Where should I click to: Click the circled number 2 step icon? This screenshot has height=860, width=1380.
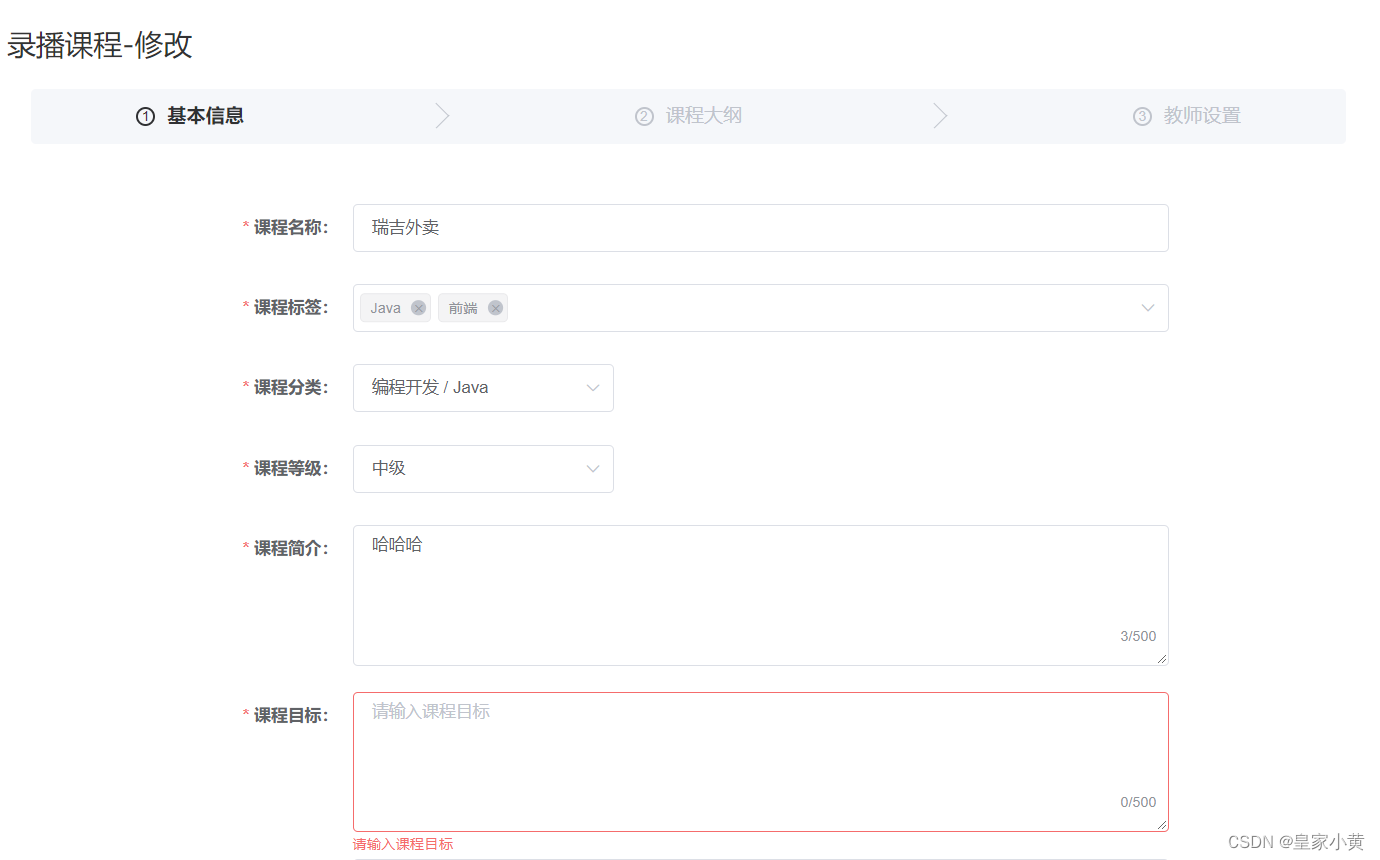click(x=644, y=117)
